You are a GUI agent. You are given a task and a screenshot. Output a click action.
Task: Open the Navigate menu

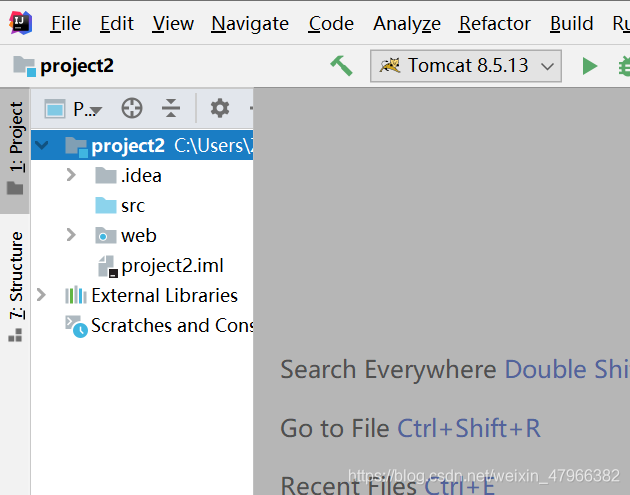[250, 24]
